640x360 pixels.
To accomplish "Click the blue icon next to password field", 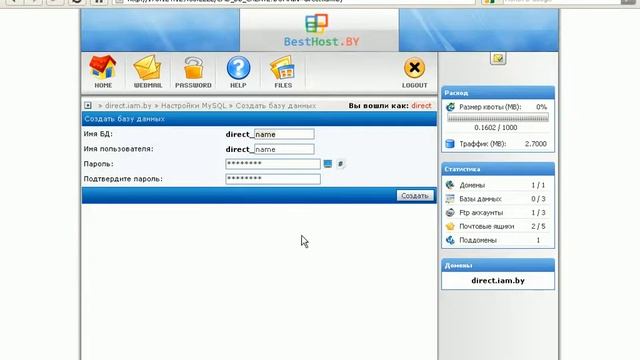I will 328,164.
